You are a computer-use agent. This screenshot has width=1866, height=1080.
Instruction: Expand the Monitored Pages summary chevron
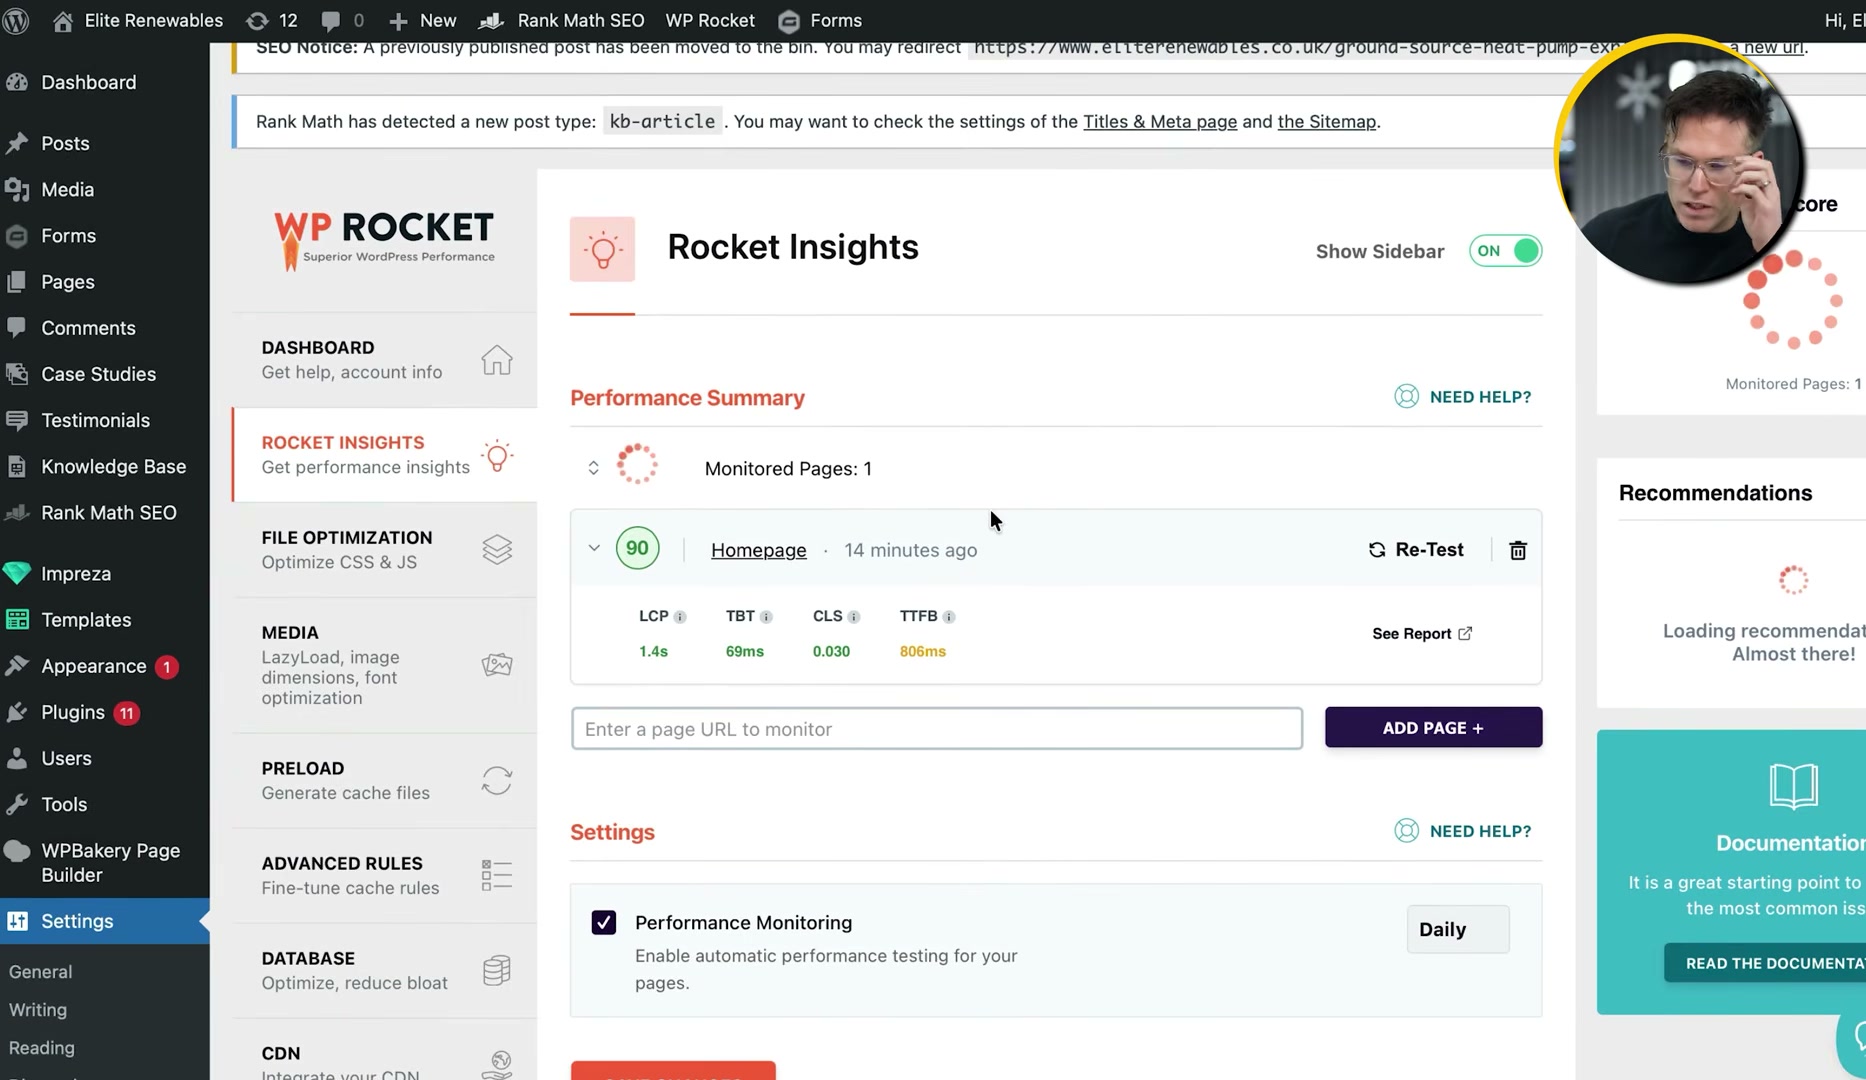coord(592,467)
